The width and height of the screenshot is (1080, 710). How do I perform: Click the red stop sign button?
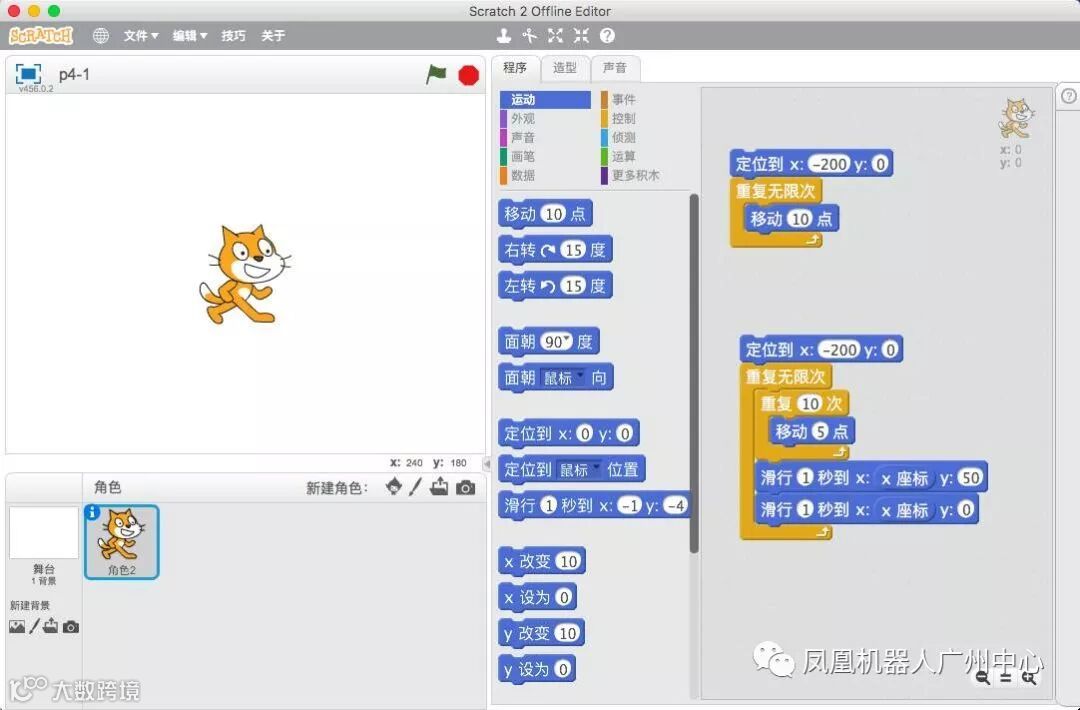click(468, 74)
